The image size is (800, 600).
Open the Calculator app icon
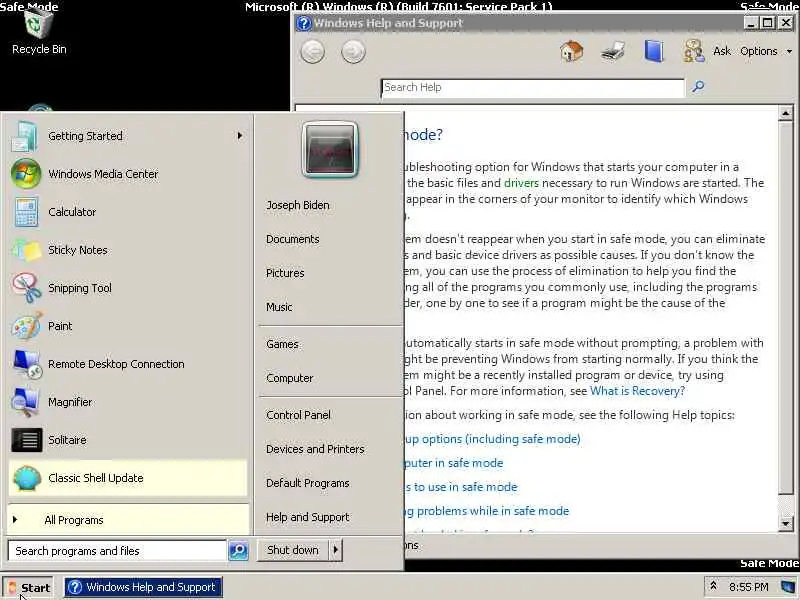point(26,212)
